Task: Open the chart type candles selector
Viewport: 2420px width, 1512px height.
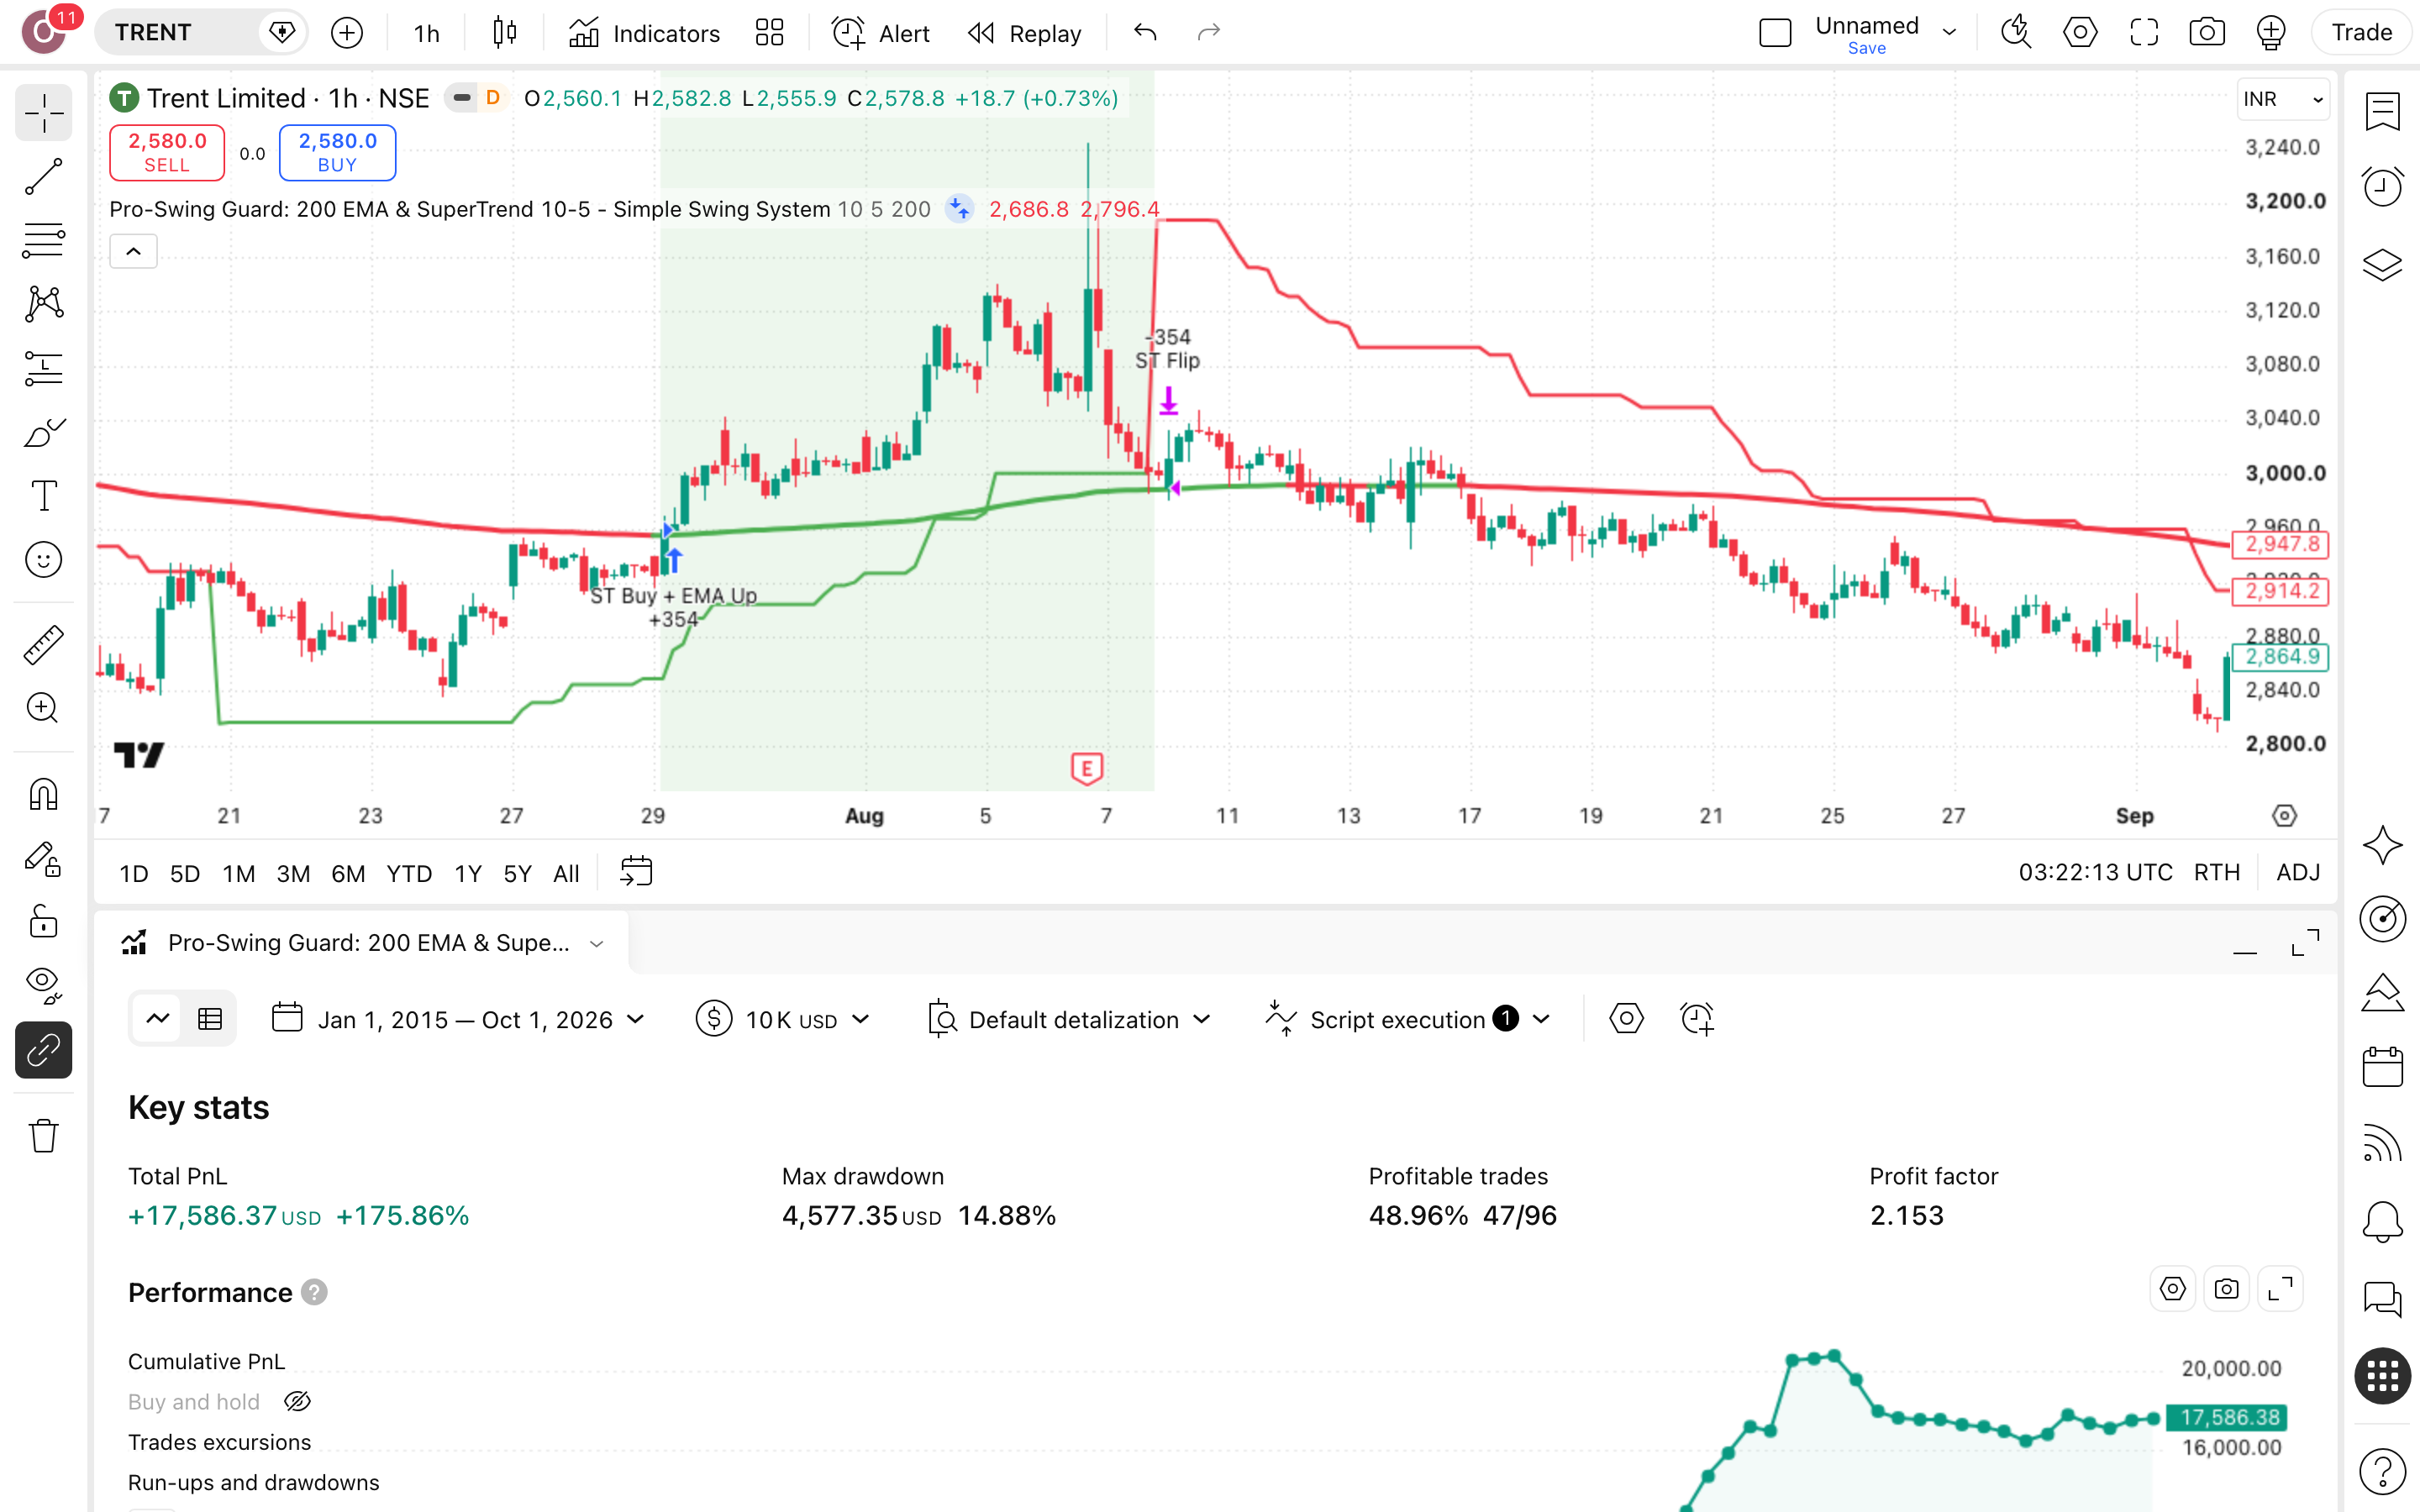Action: click(505, 33)
